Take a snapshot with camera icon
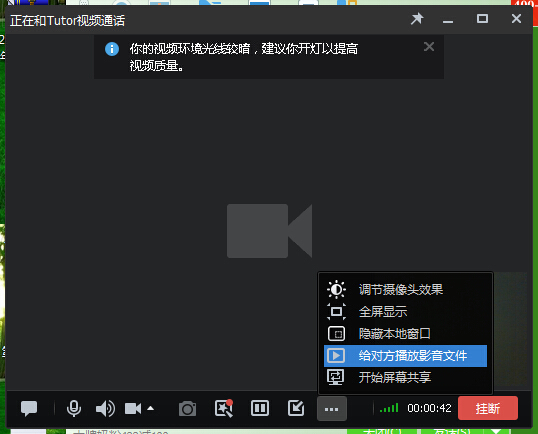 (x=187, y=409)
